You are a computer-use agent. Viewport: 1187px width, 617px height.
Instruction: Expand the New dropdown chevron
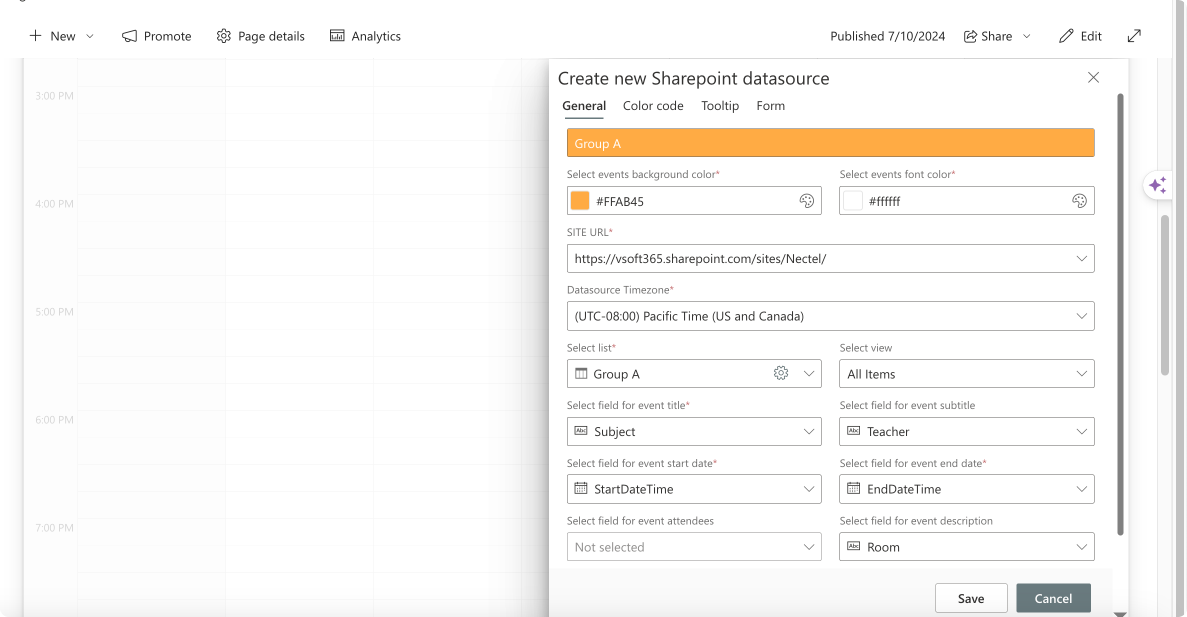(x=90, y=36)
